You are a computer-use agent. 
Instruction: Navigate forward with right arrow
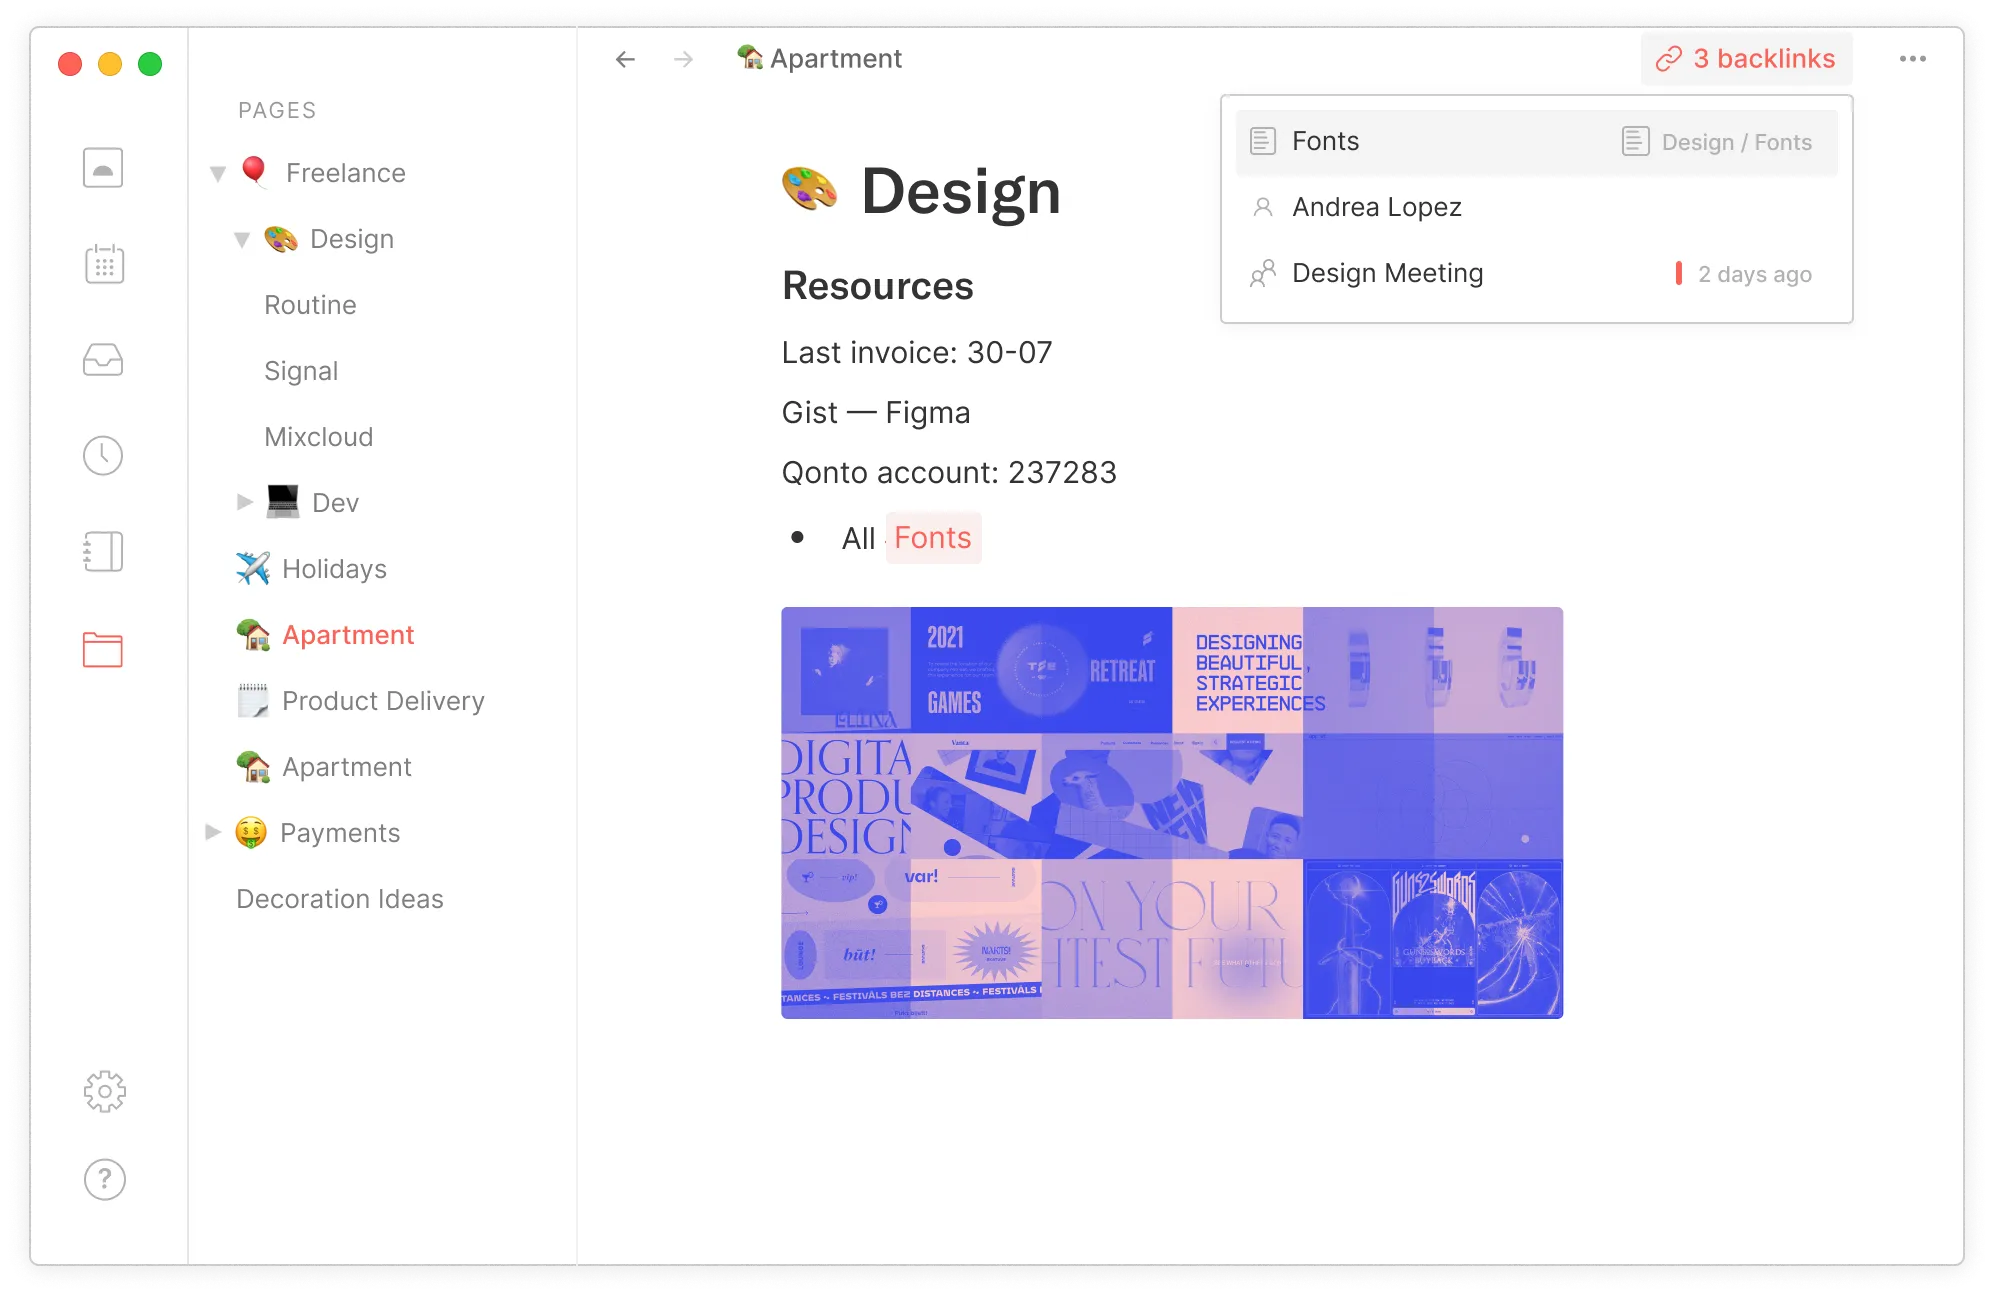click(x=684, y=59)
